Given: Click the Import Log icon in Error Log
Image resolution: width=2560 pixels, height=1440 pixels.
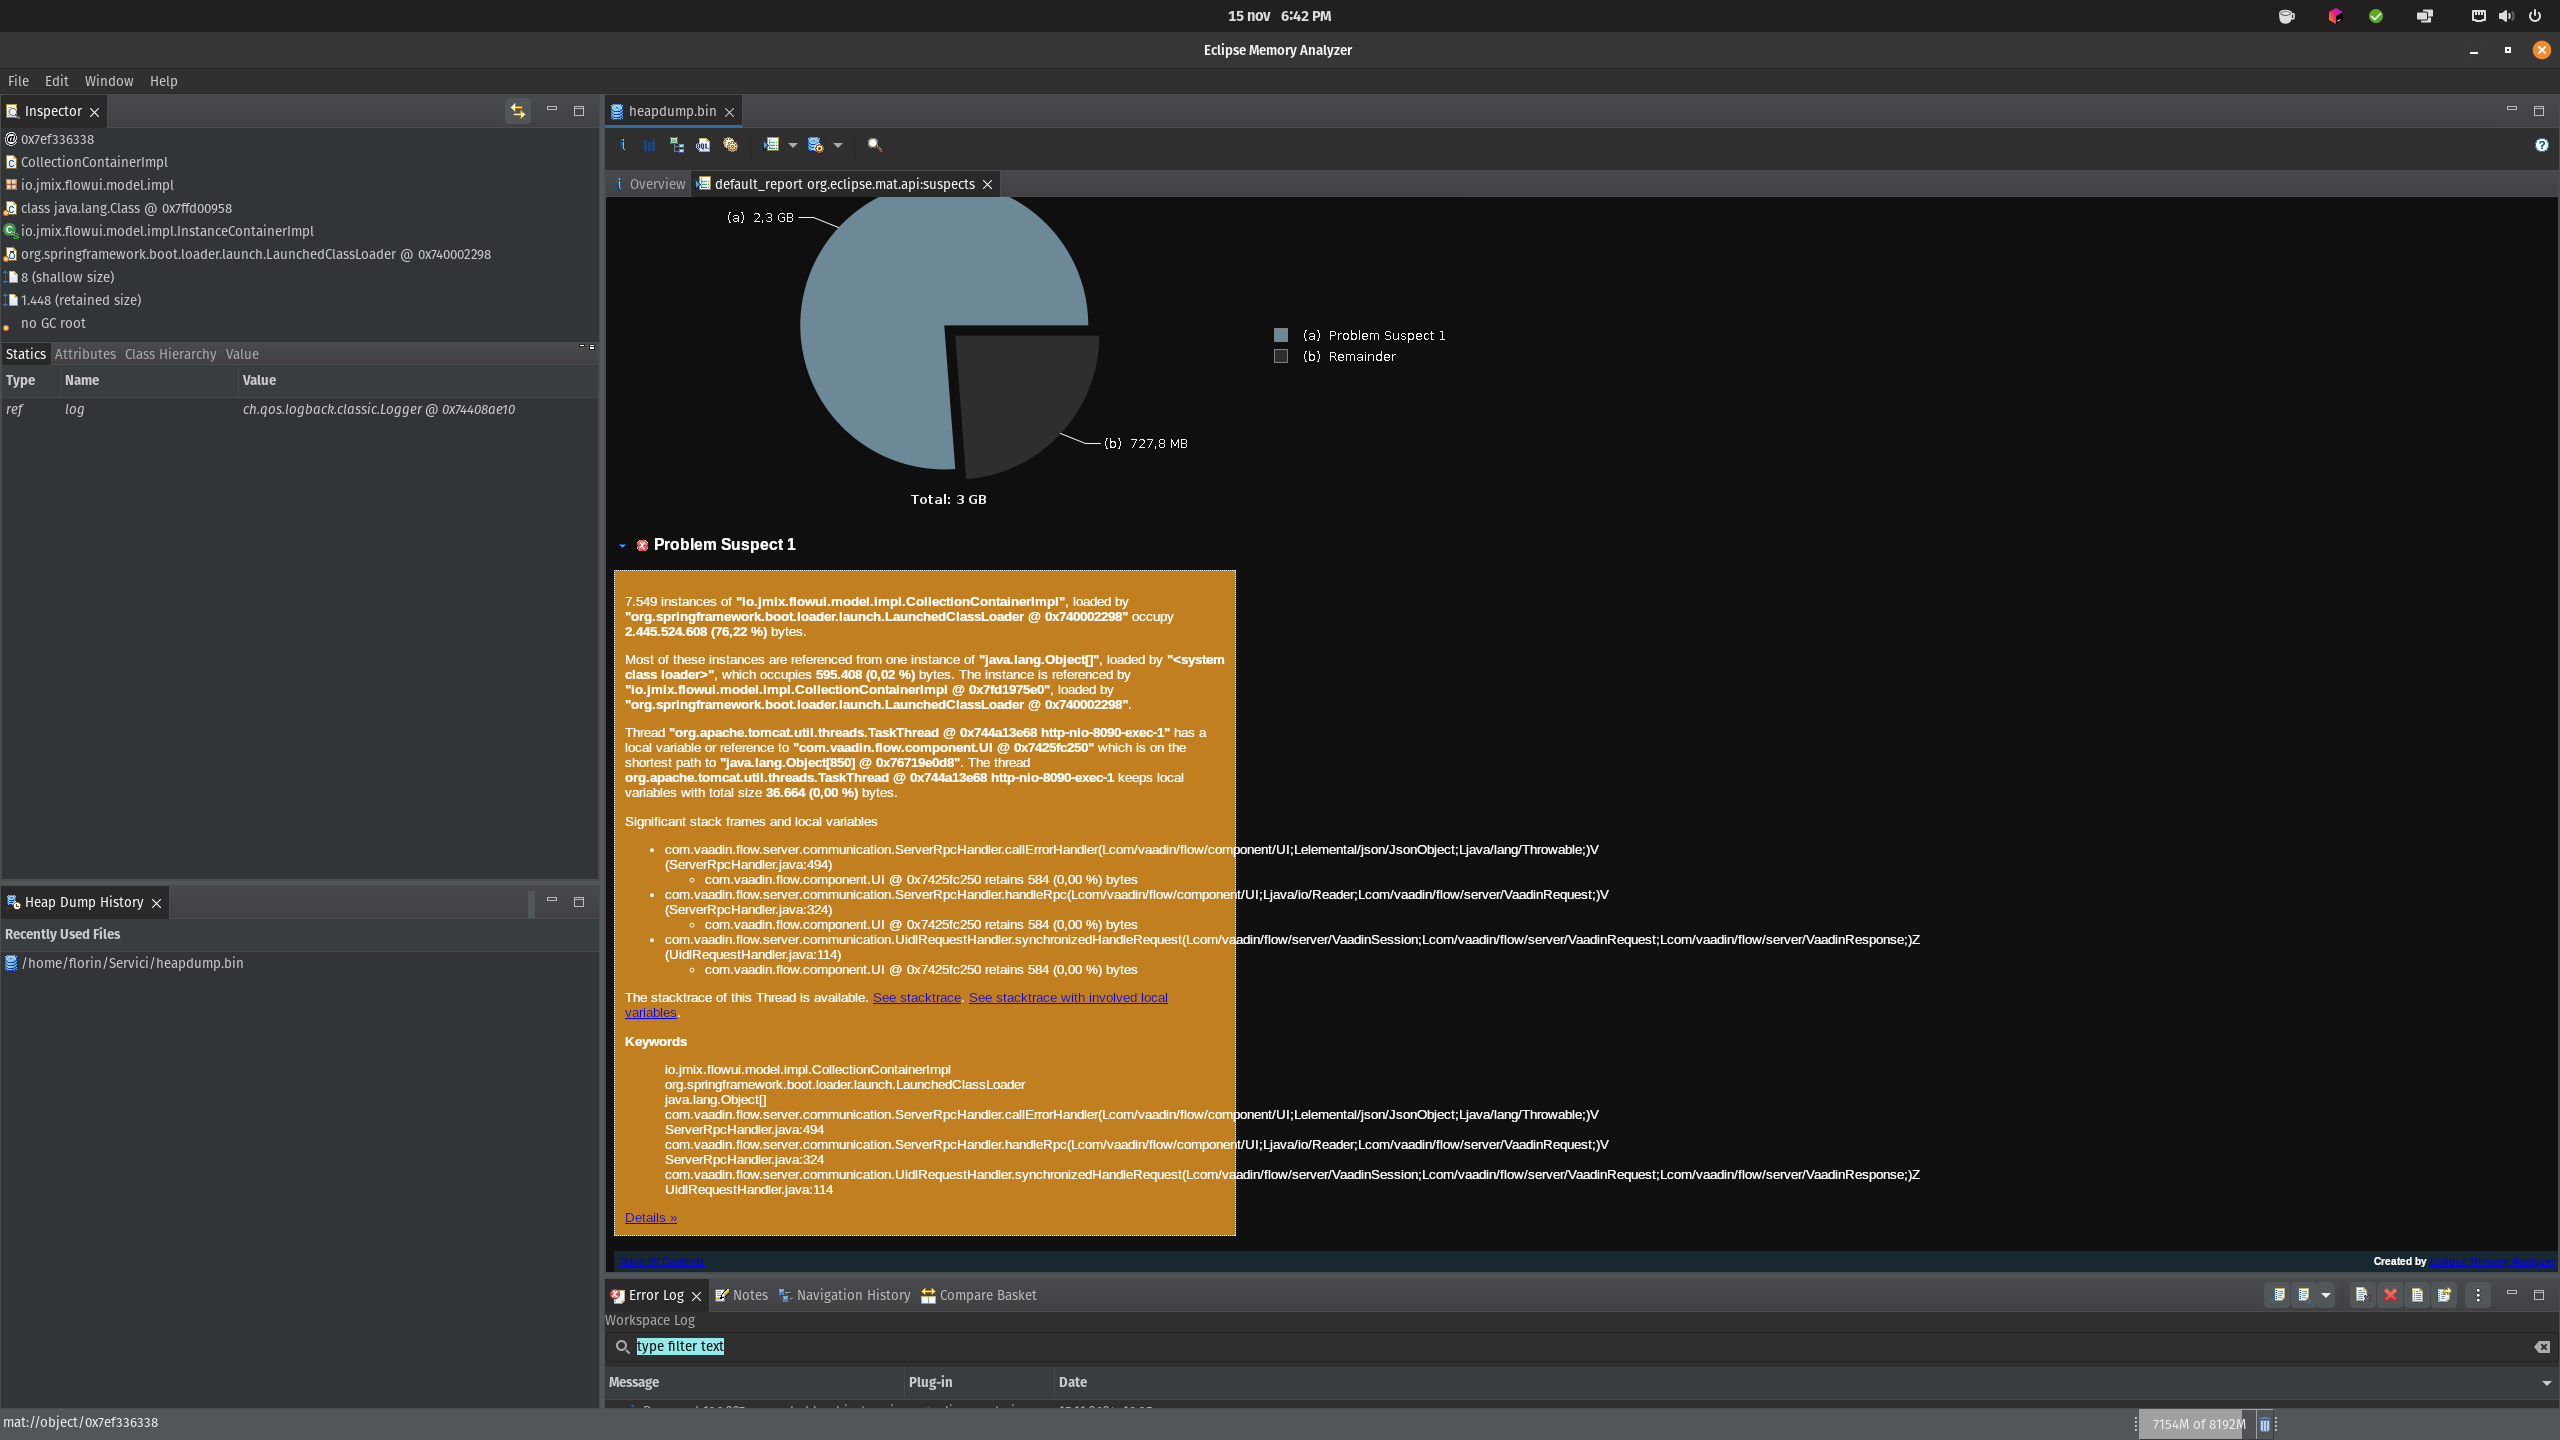Looking at the screenshot, I should click(2304, 1295).
